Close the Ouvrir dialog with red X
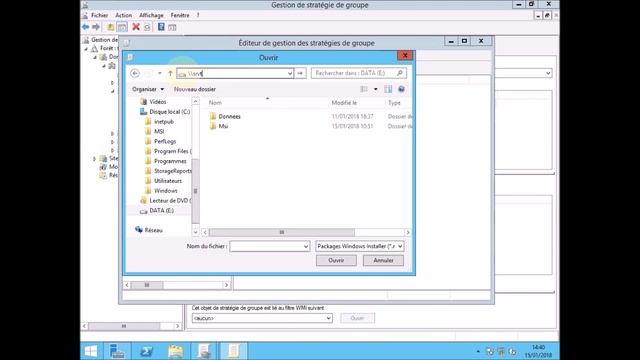This screenshot has height=360, width=640. [x=405, y=56]
